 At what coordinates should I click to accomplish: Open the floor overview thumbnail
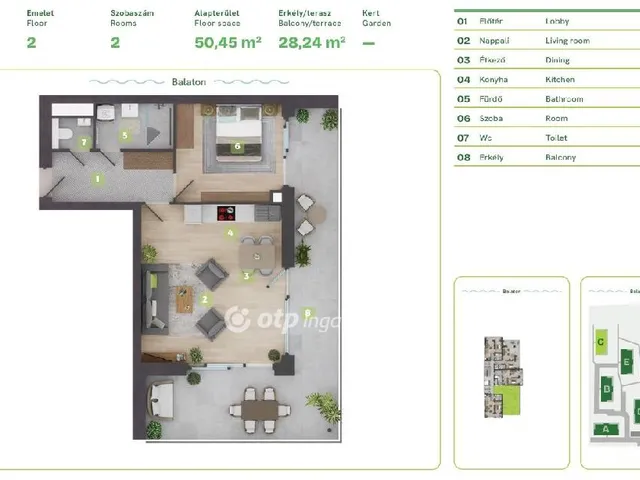click(510, 372)
